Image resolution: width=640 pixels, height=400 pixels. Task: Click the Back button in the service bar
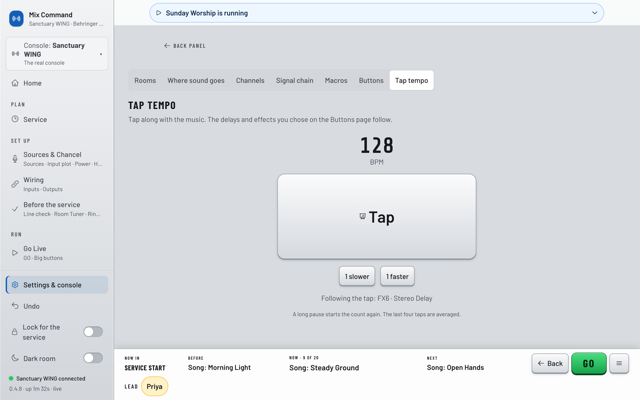(x=550, y=363)
